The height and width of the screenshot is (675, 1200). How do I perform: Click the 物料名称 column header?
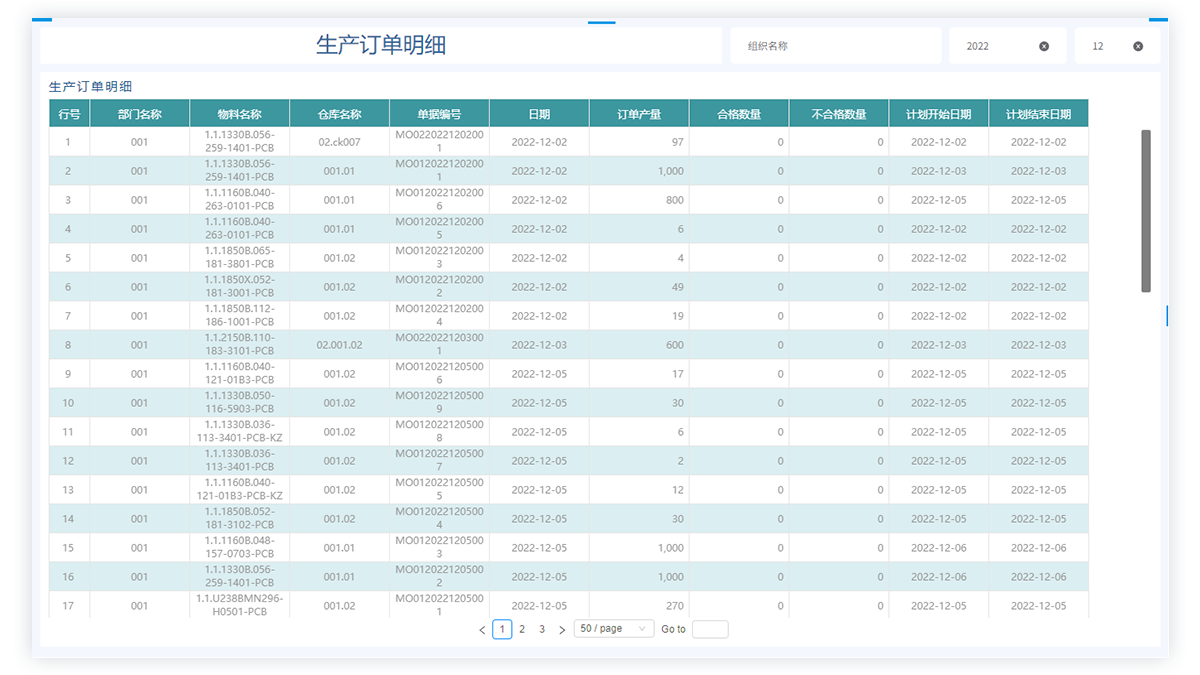(239, 114)
